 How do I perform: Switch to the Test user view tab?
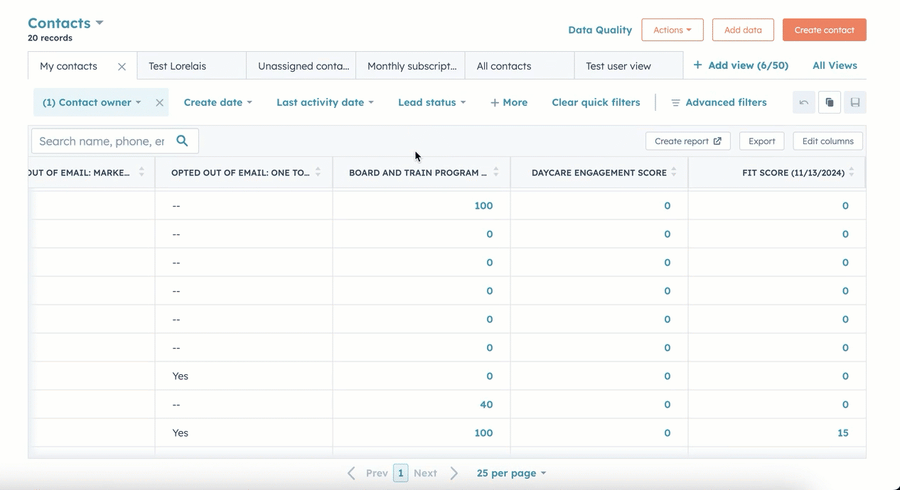[629, 66]
